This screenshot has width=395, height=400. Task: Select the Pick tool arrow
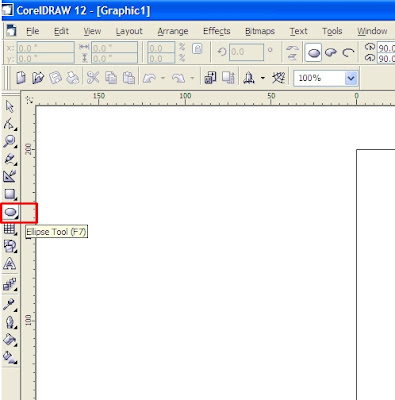[x=10, y=107]
